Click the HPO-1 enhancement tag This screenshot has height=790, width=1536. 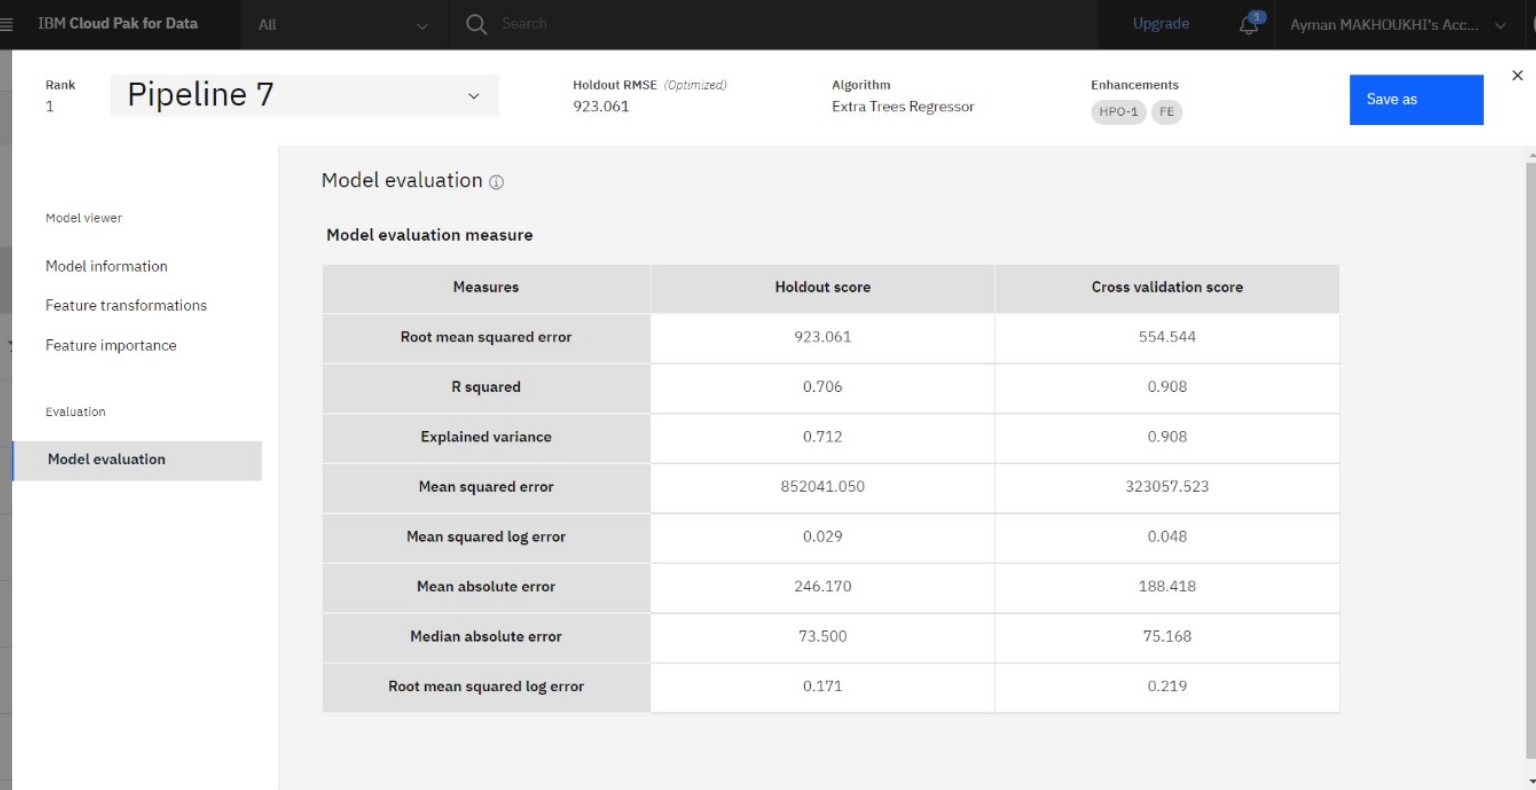coord(1118,112)
